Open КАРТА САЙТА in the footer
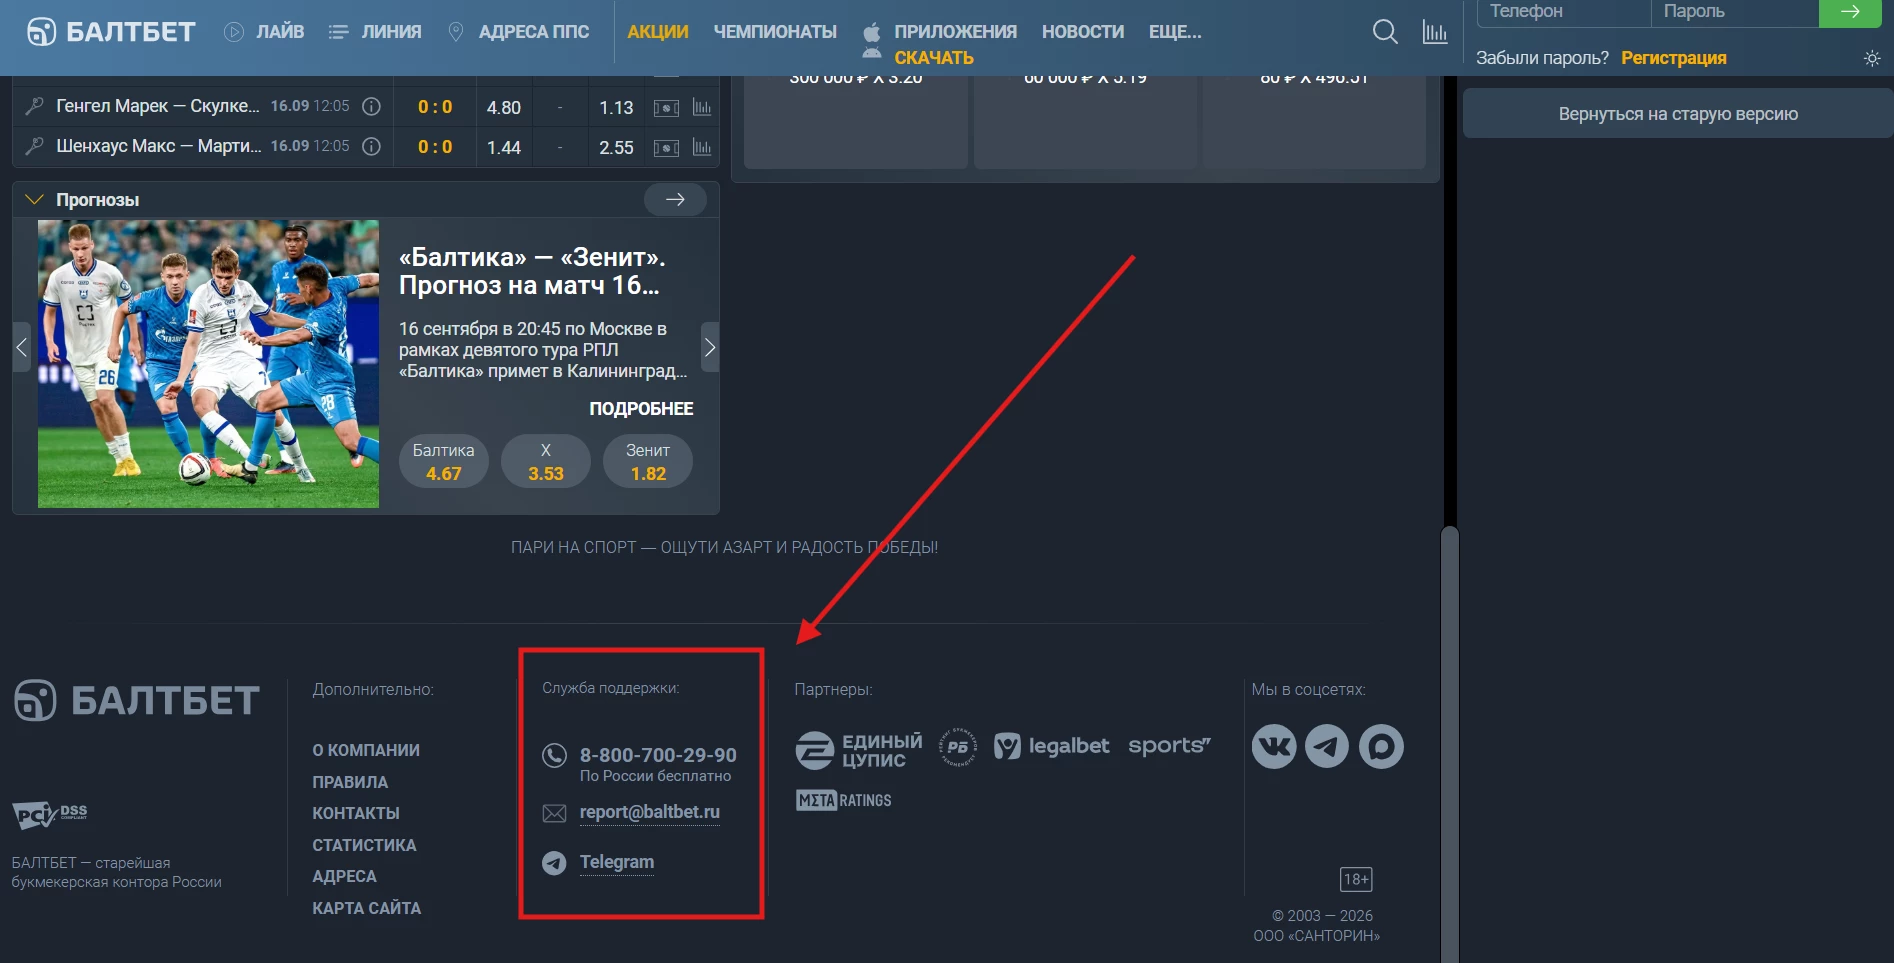Screen dimensions: 1894x963 367,908
